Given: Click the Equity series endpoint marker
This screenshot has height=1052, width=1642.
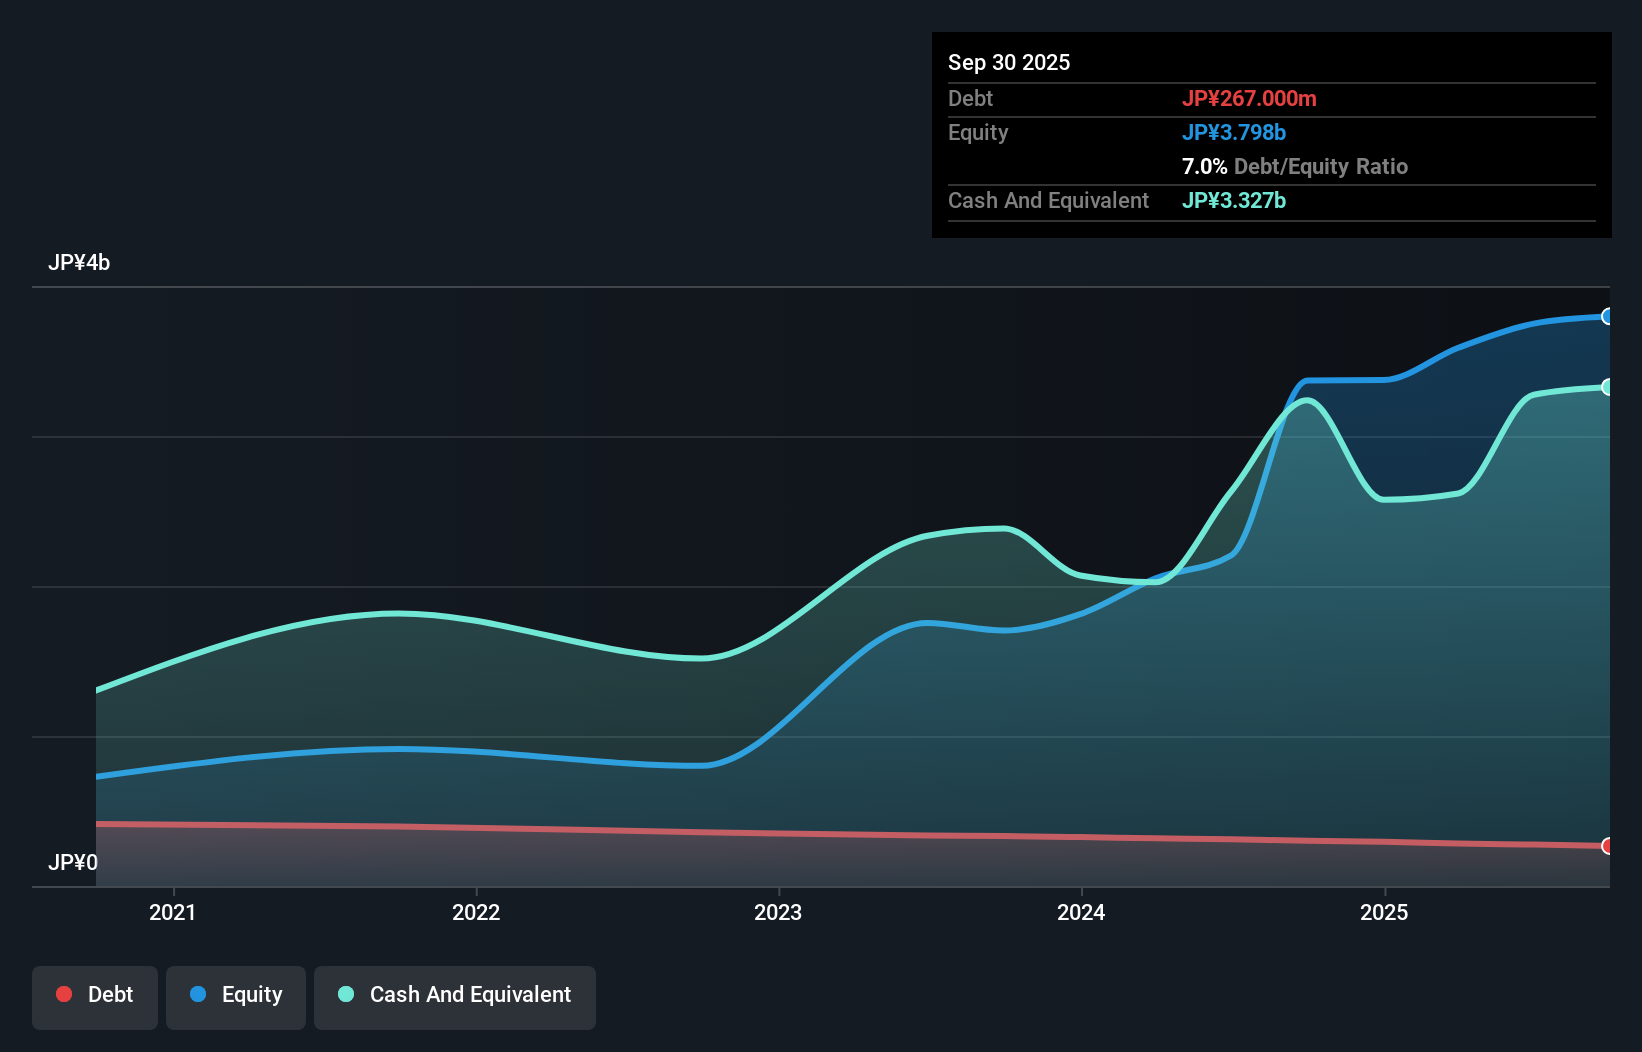Looking at the screenshot, I should click(x=1608, y=317).
